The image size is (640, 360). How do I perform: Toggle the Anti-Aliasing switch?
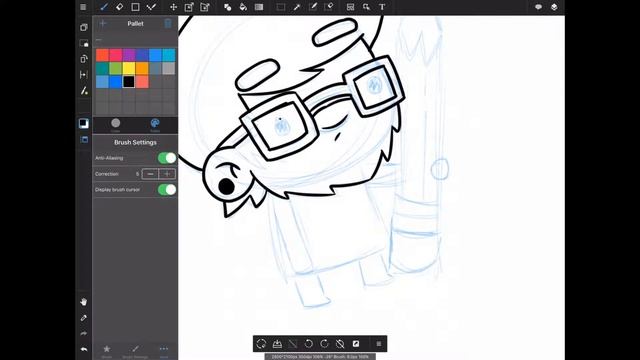click(x=167, y=158)
